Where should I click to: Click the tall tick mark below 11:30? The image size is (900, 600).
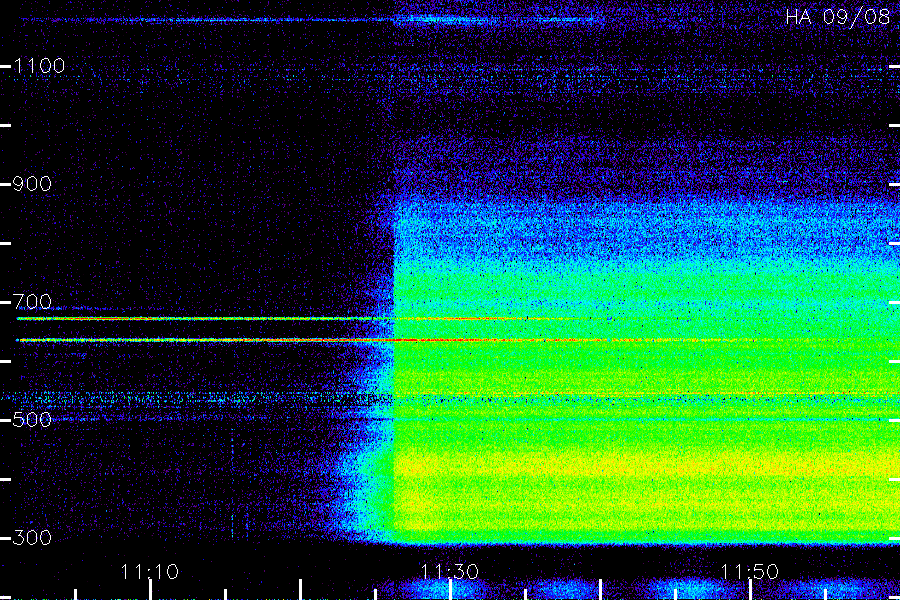pos(450,590)
